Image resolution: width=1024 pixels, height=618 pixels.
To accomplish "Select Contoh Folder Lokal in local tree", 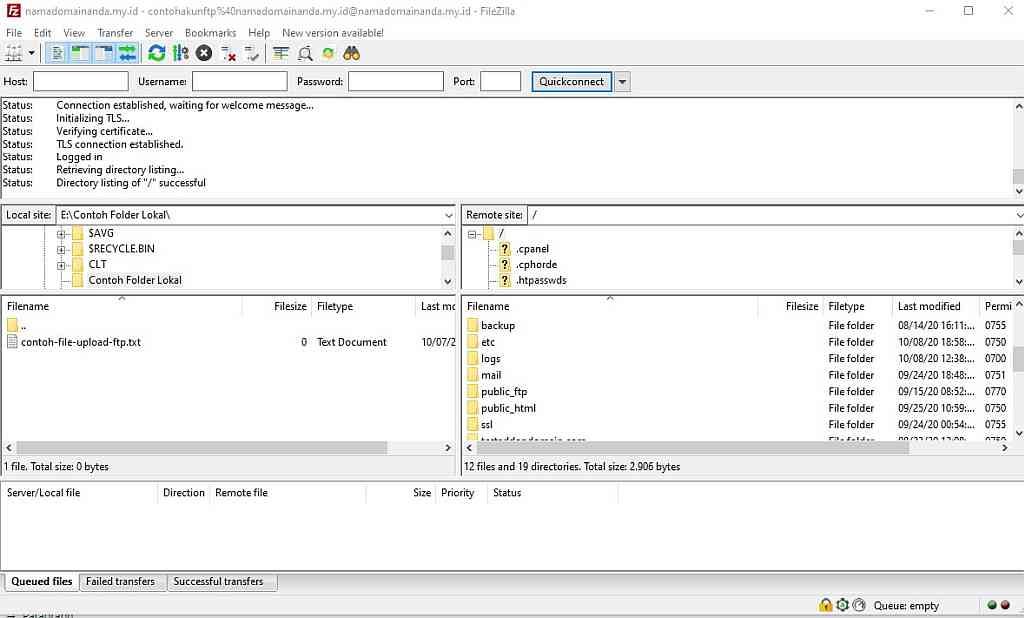I will point(135,280).
